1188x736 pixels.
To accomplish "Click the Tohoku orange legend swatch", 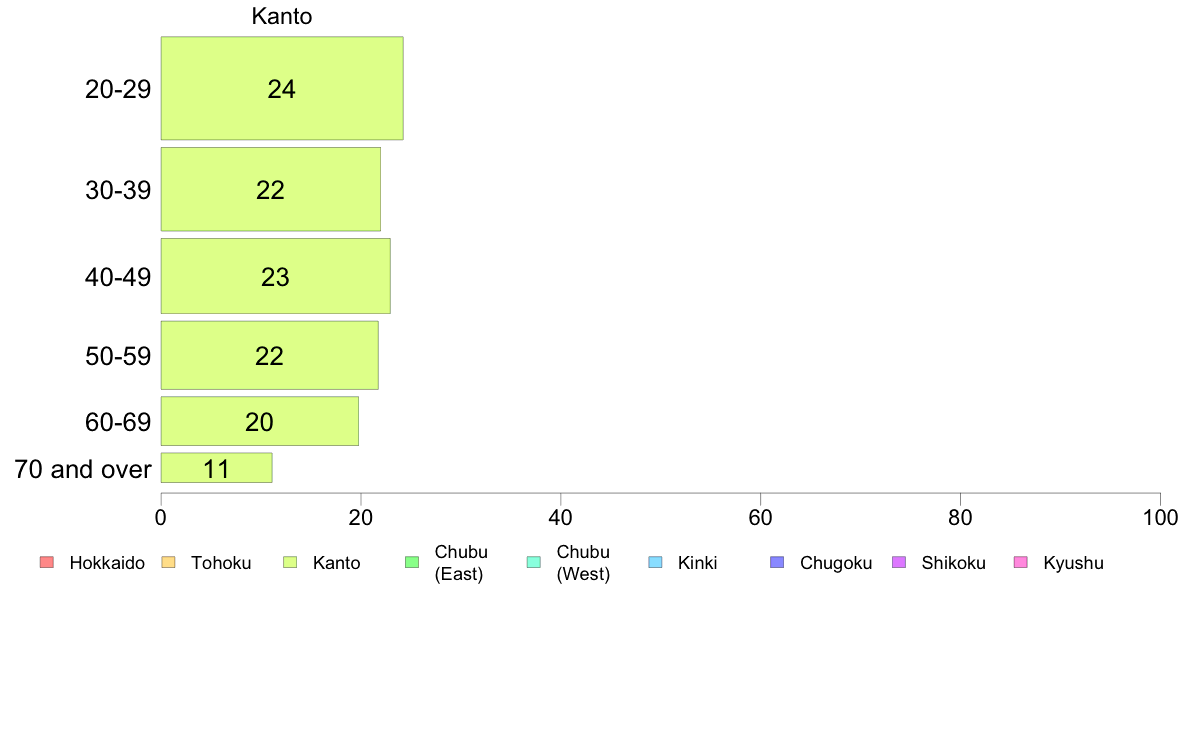I will 168,562.
